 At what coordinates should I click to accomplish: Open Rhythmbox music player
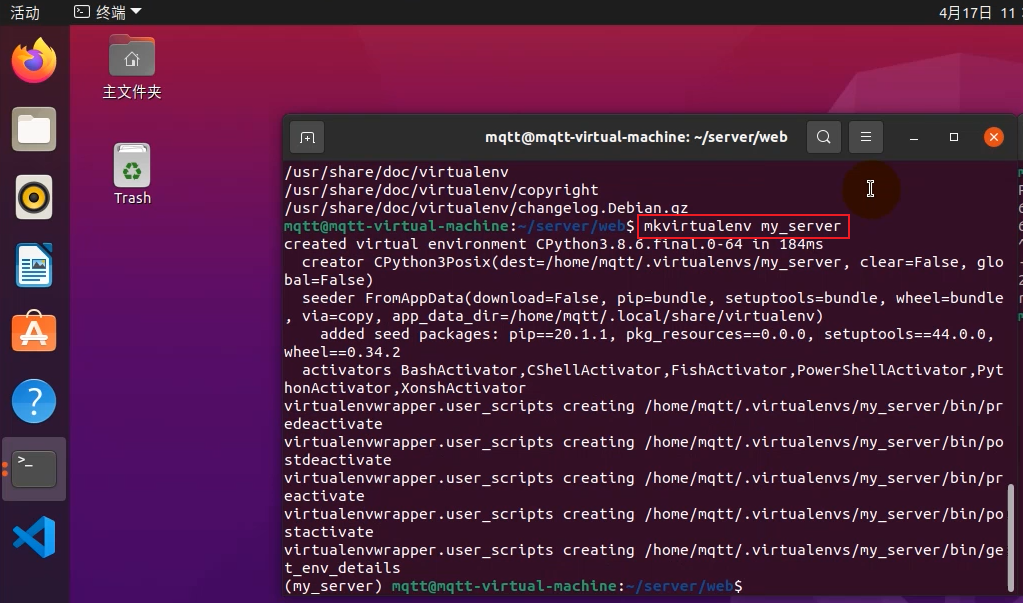tap(34, 197)
